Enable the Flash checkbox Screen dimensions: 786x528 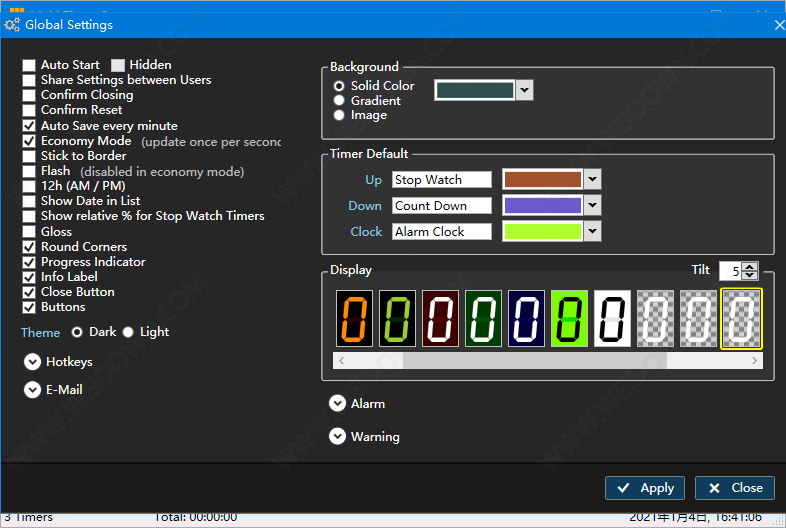tap(29, 171)
